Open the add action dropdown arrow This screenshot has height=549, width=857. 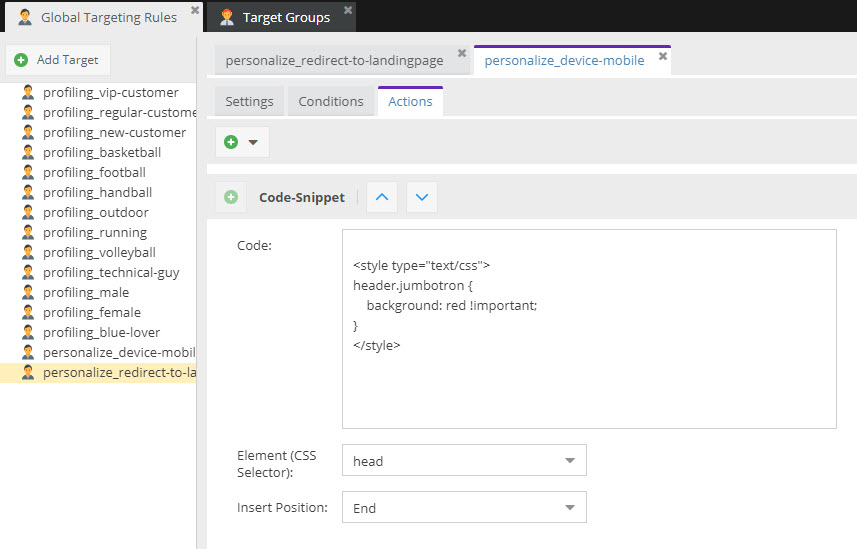click(x=253, y=142)
